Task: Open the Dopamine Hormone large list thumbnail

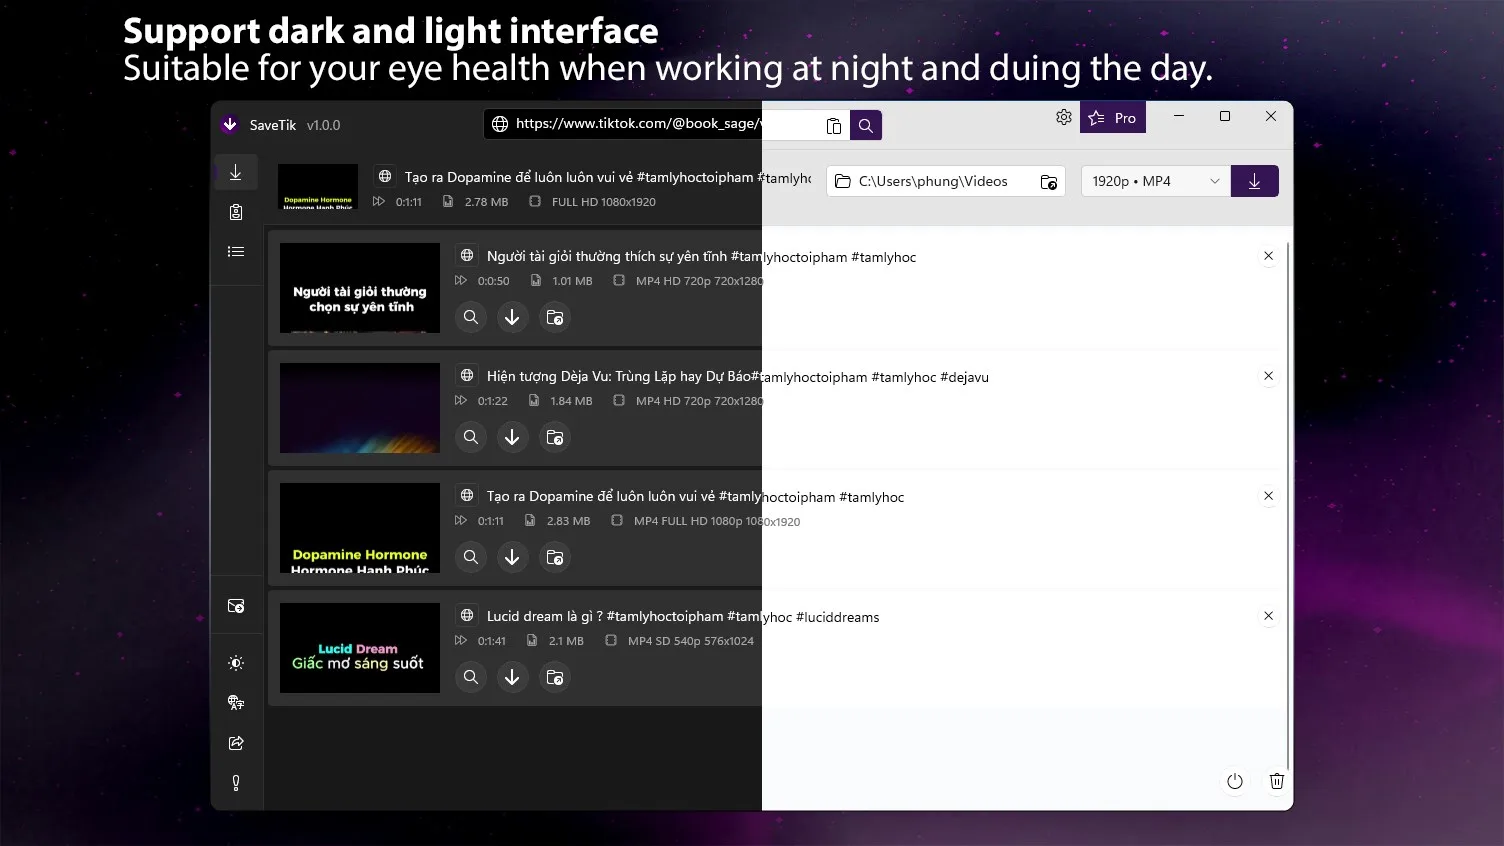Action: 360,528
